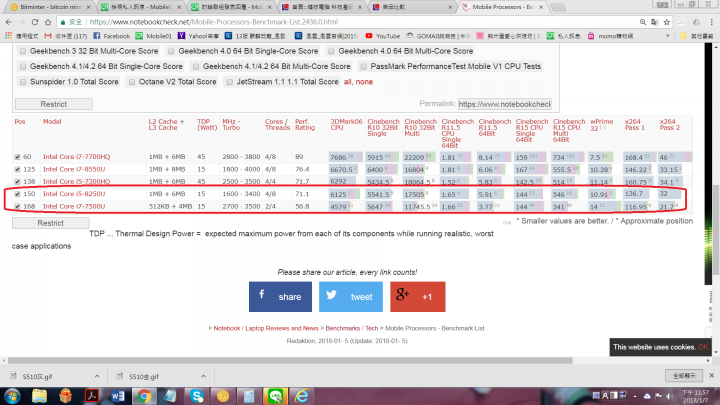
Task: Open Calculator from taskbar
Action: pyautogui.click(x=249, y=396)
